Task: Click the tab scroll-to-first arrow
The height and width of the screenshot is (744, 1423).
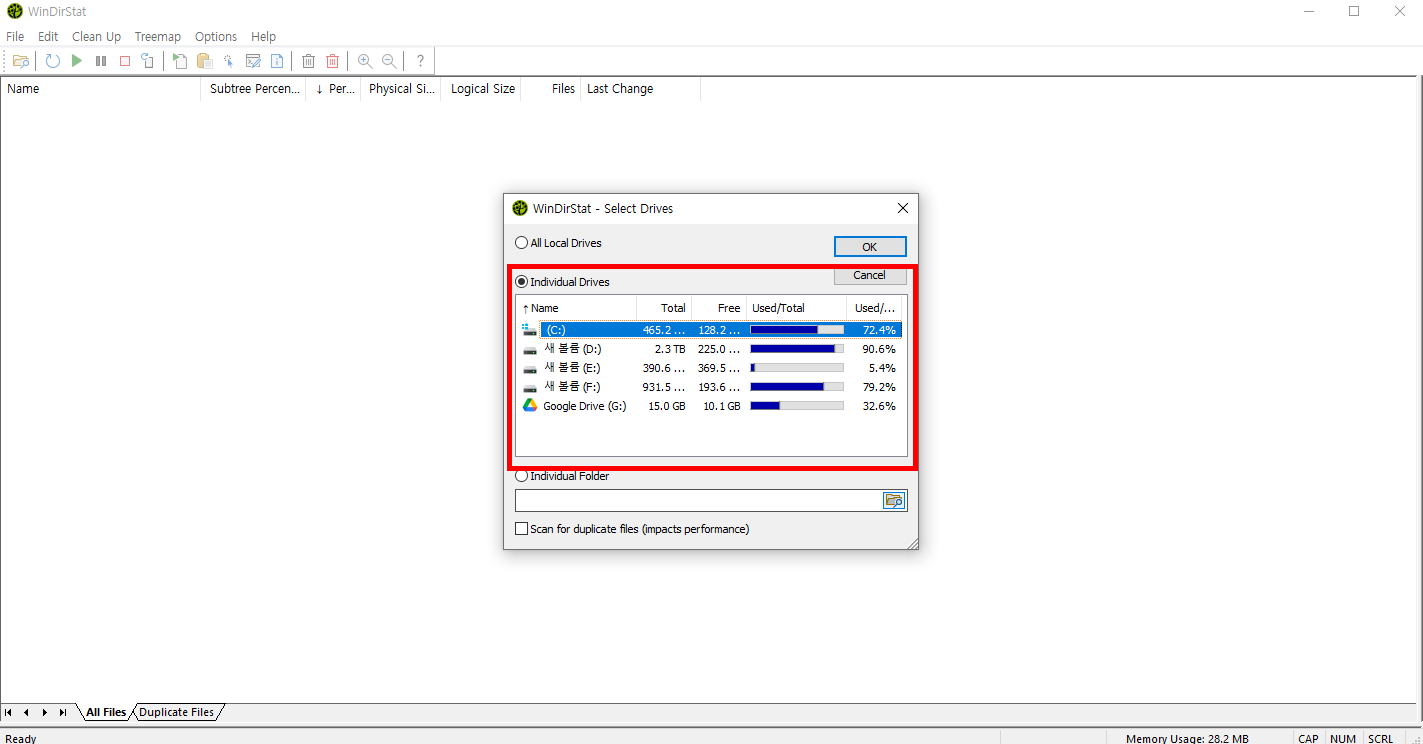Action: click(x=9, y=712)
